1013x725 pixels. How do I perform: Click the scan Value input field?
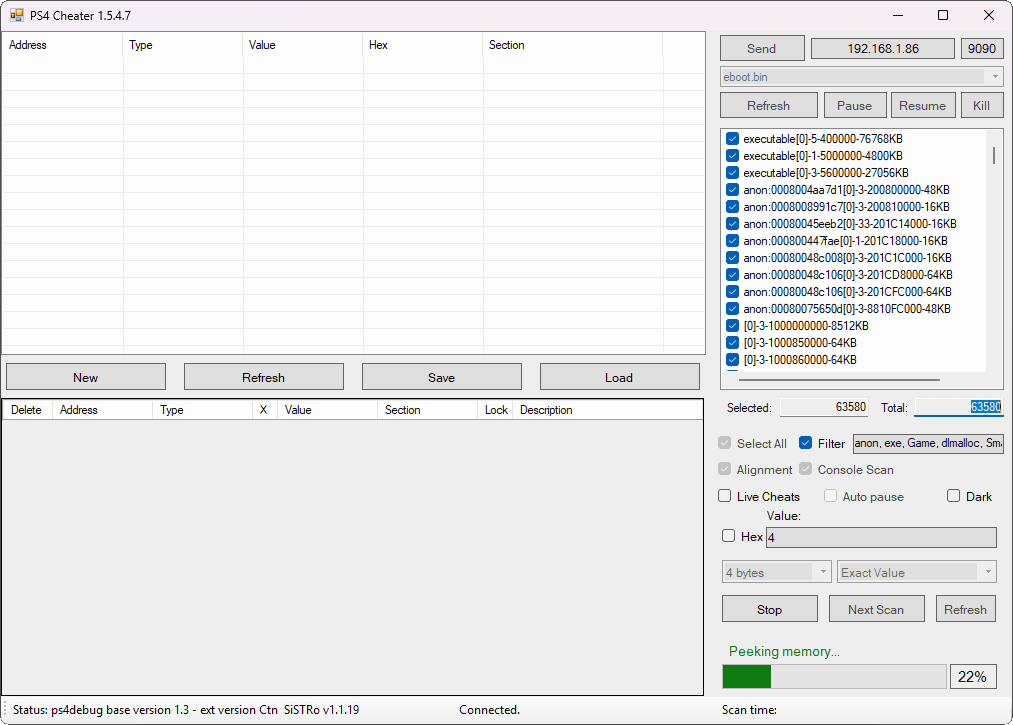pyautogui.click(x=881, y=537)
